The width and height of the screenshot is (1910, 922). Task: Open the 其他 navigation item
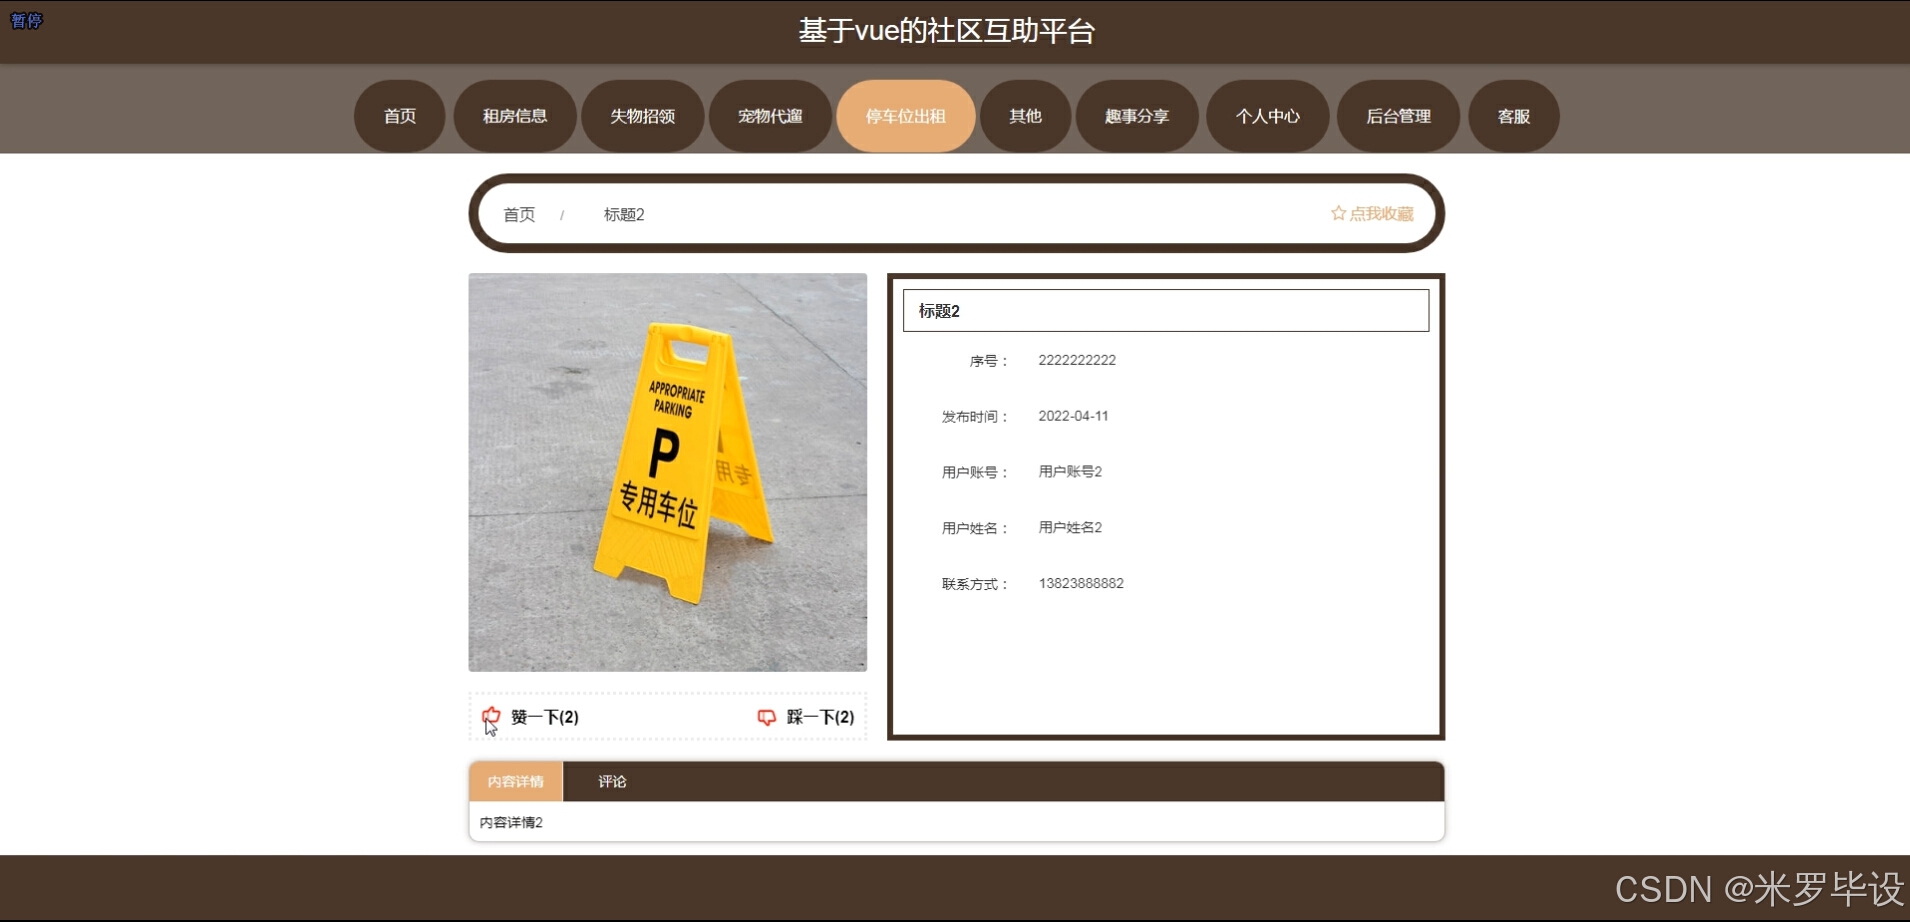coord(1026,116)
